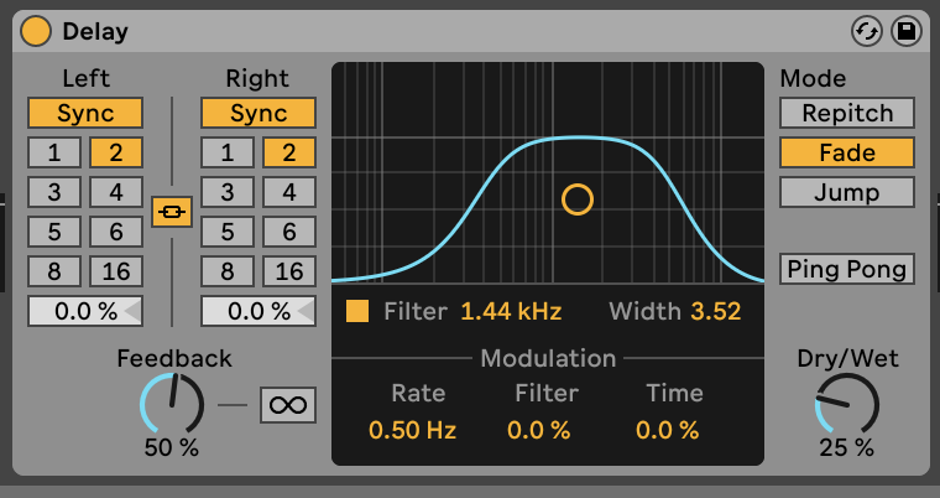Select Right delay time 6

point(289,232)
